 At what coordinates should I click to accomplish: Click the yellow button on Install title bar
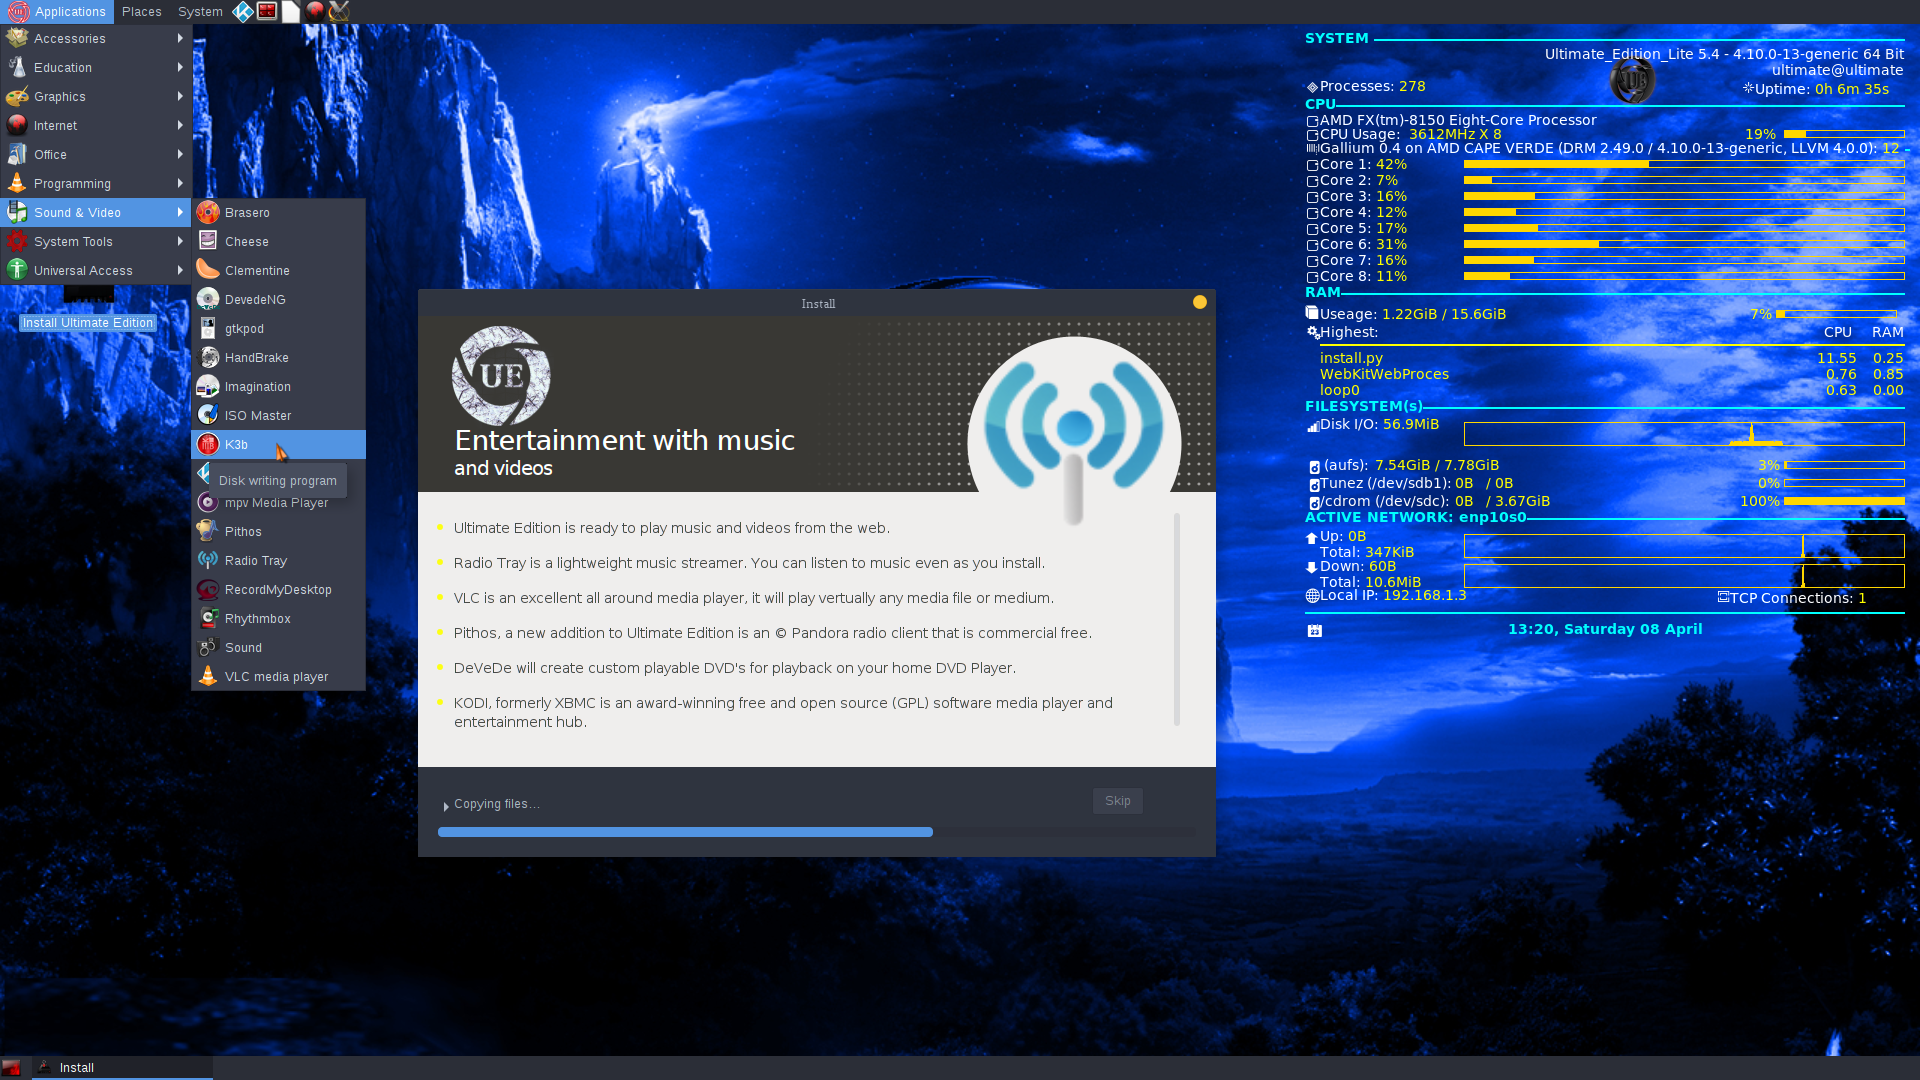coord(1199,302)
